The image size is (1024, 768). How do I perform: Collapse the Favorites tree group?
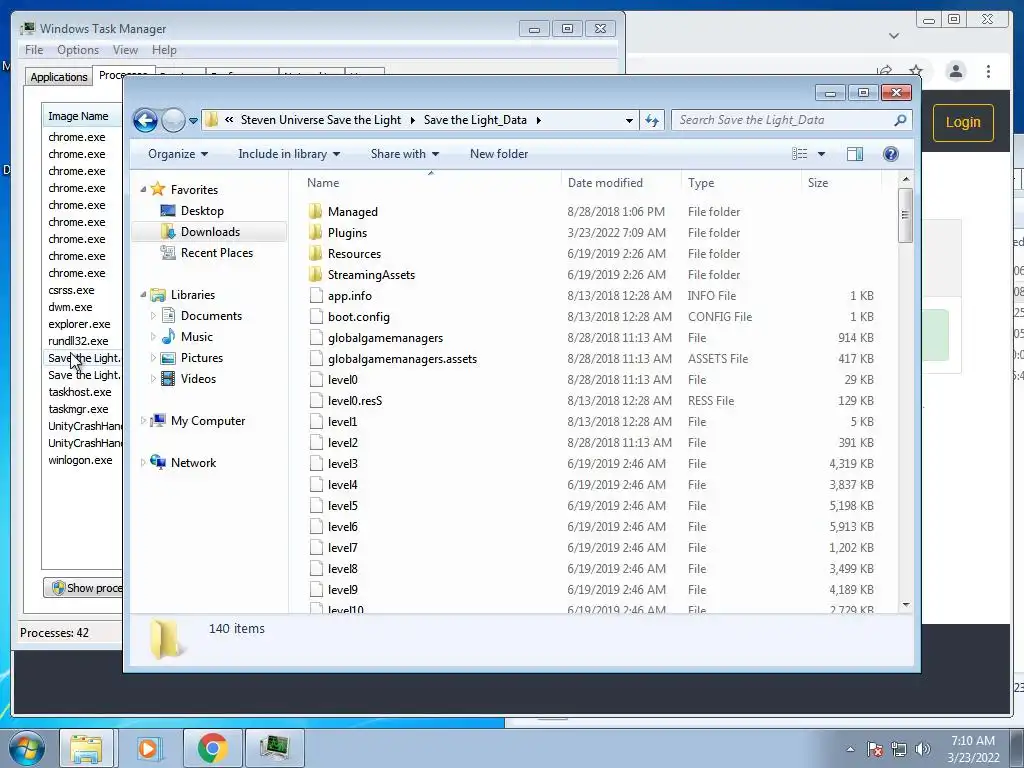click(143, 189)
